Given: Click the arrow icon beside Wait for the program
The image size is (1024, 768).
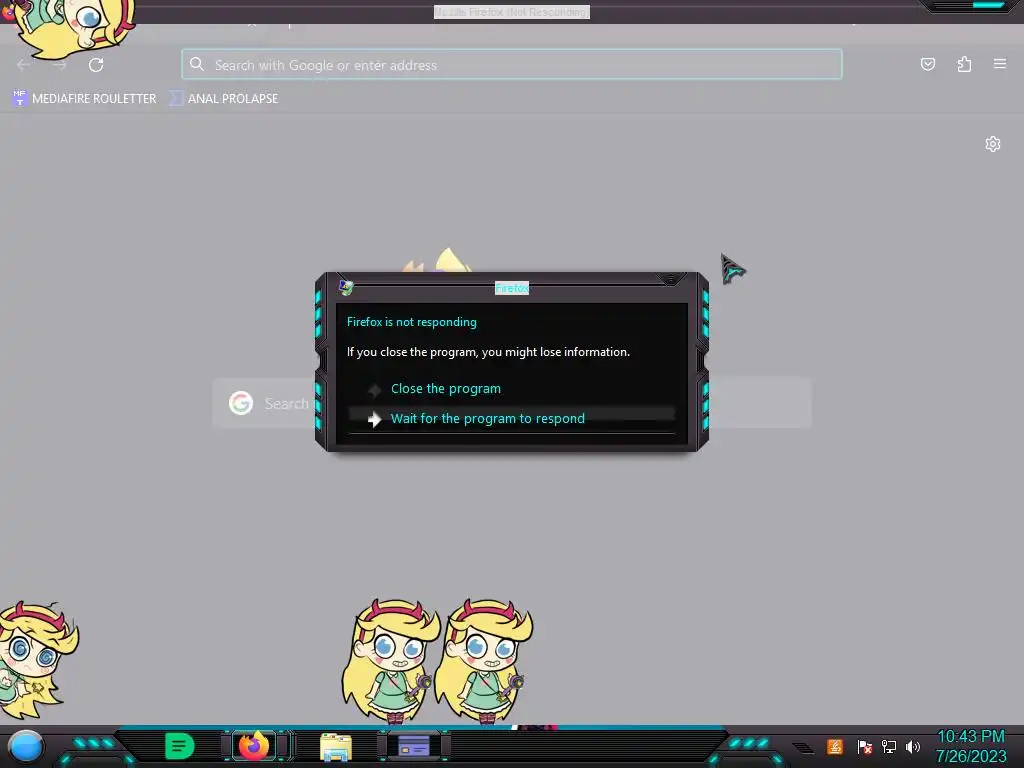Looking at the screenshot, I should coord(374,419).
